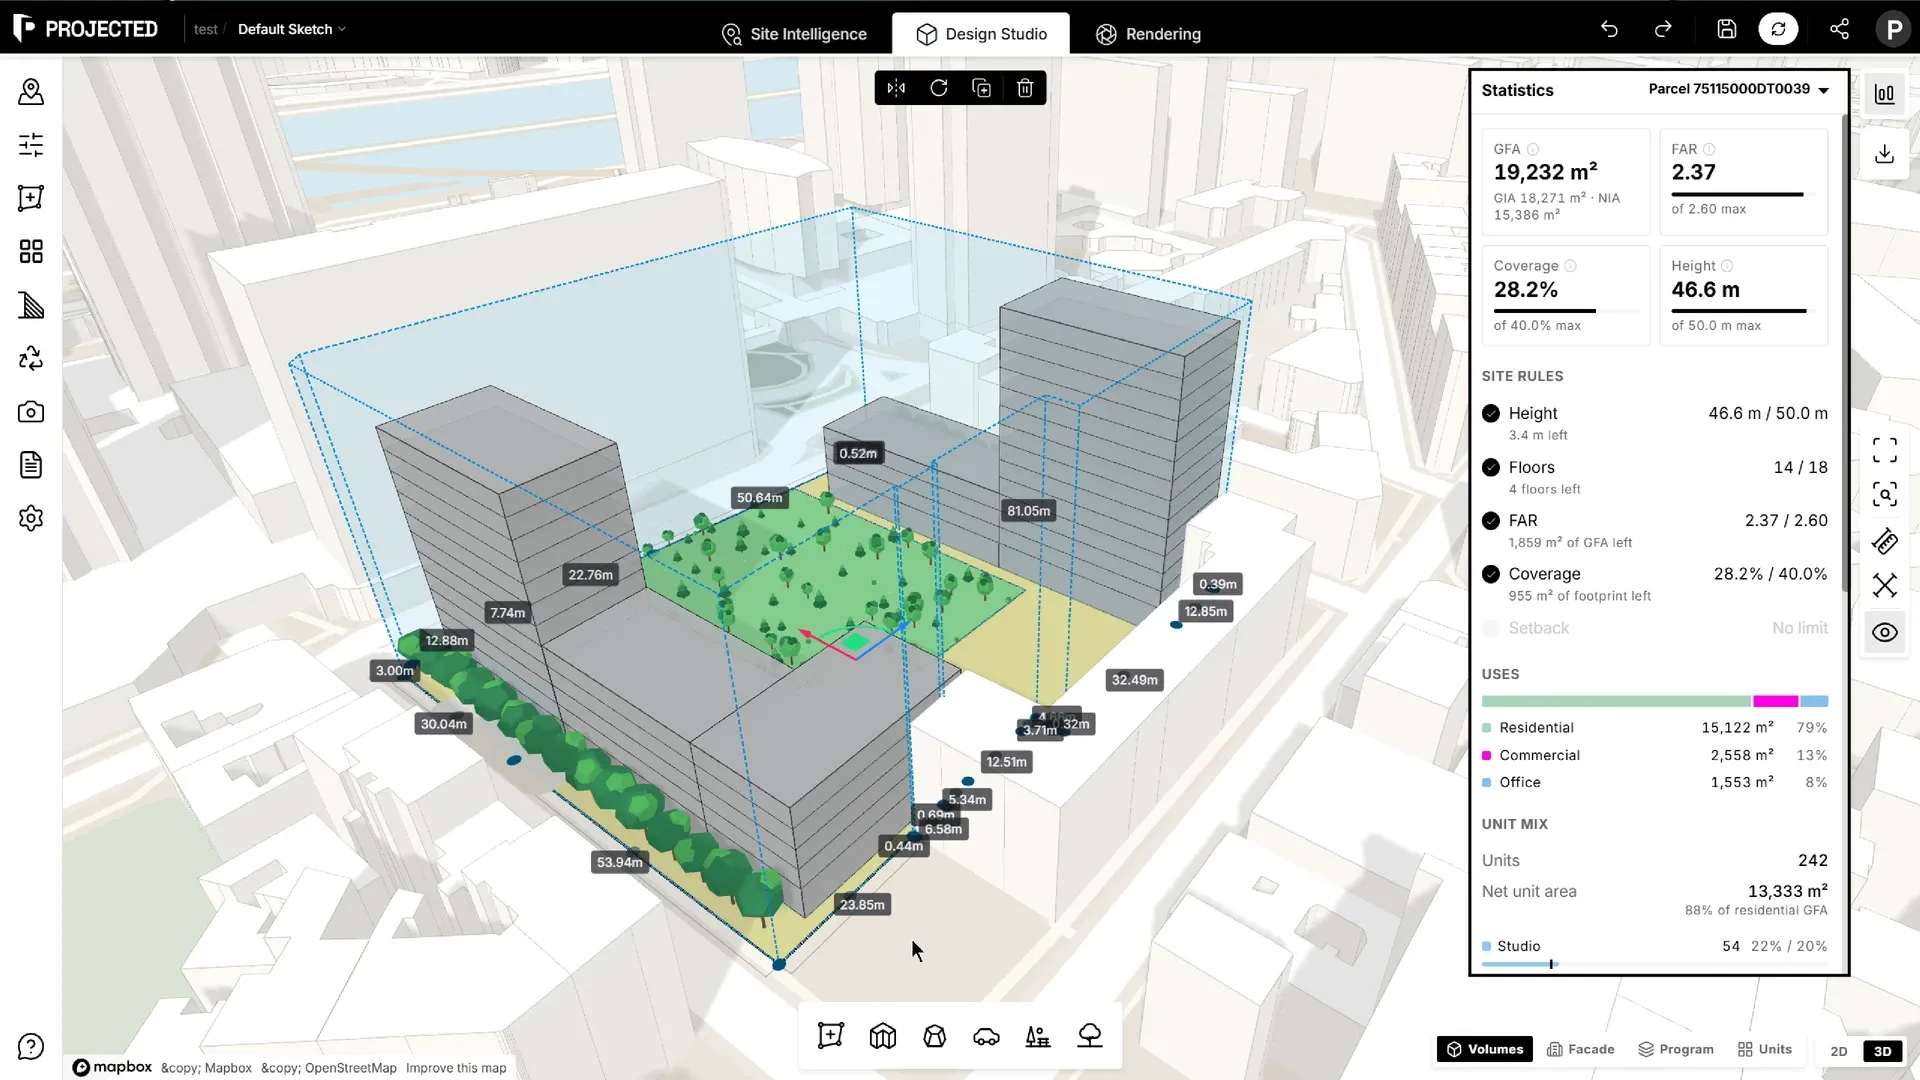Save the sketch with the disk icon
This screenshot has height=1080, width=1920.
pos(1727,29)
